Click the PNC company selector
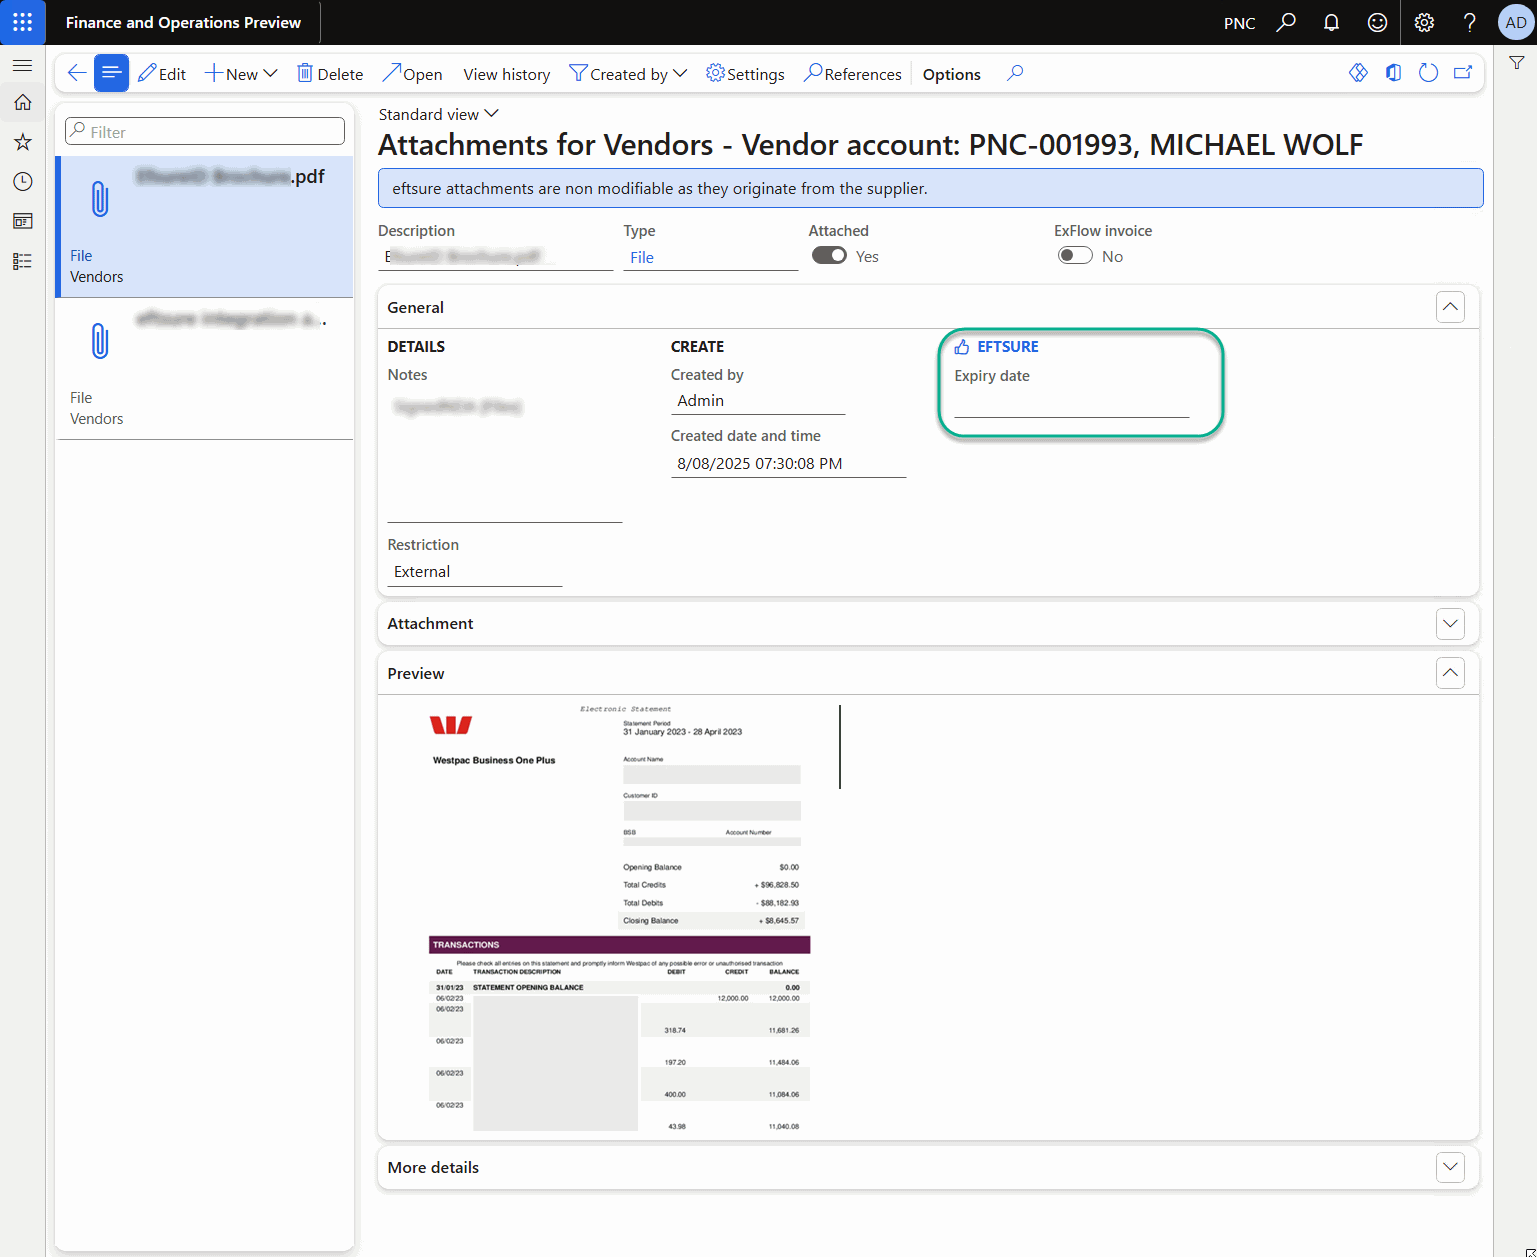Screen dimensions: 1537x1257 pyautogui.click(x=1239, y=23)
